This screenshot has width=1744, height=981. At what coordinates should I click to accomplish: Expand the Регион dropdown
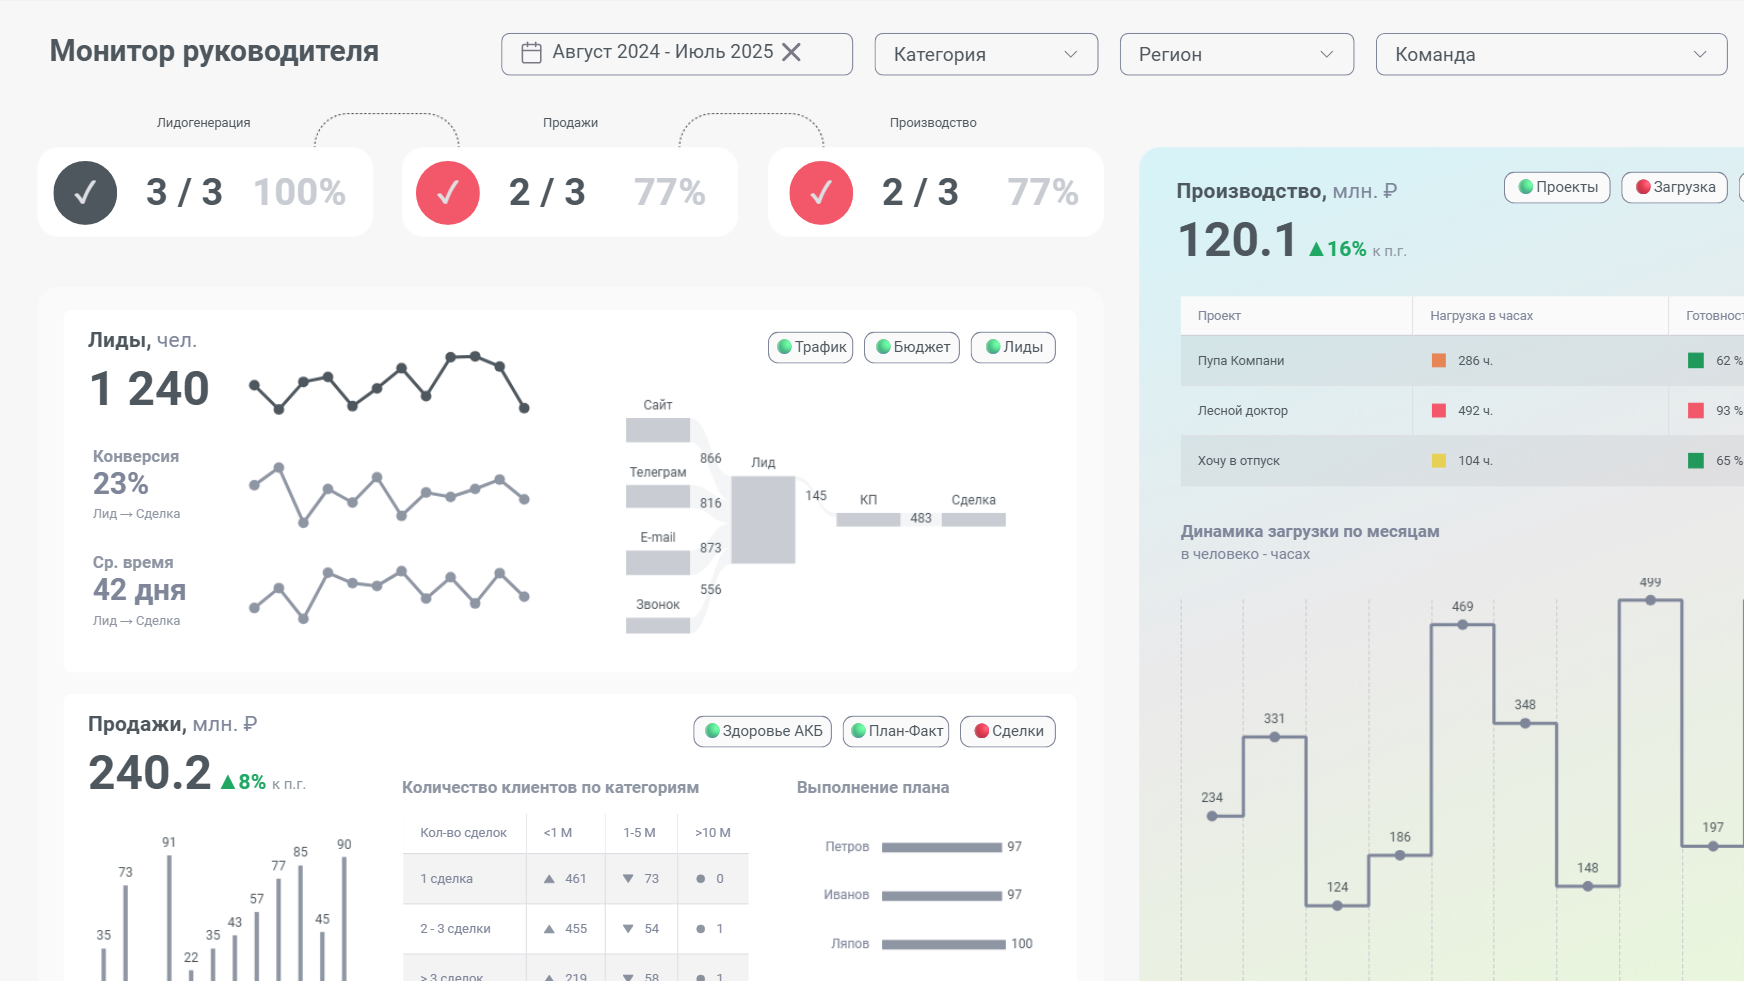(1237, 54)
